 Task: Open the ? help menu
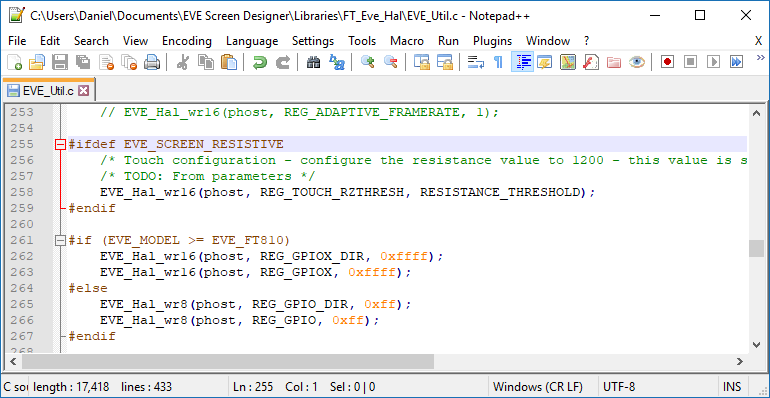(x=586, y=41)
